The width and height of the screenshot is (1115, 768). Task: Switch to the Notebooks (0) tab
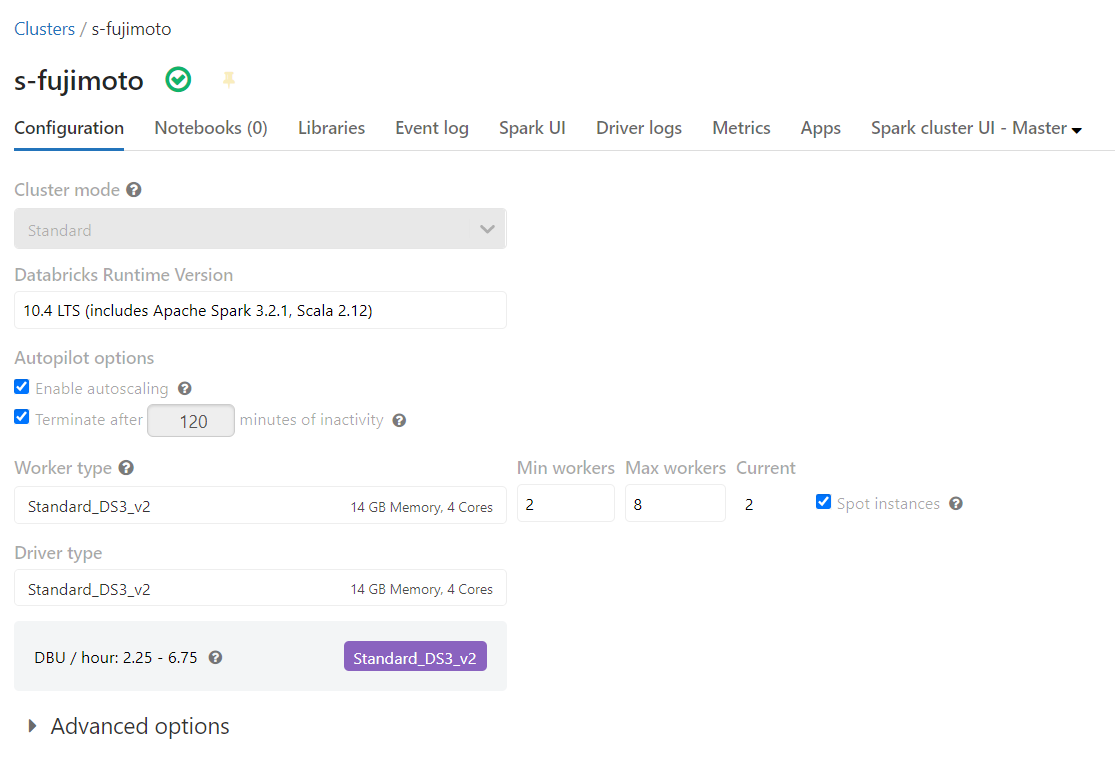pyautogui.click(x=210, y=129)
